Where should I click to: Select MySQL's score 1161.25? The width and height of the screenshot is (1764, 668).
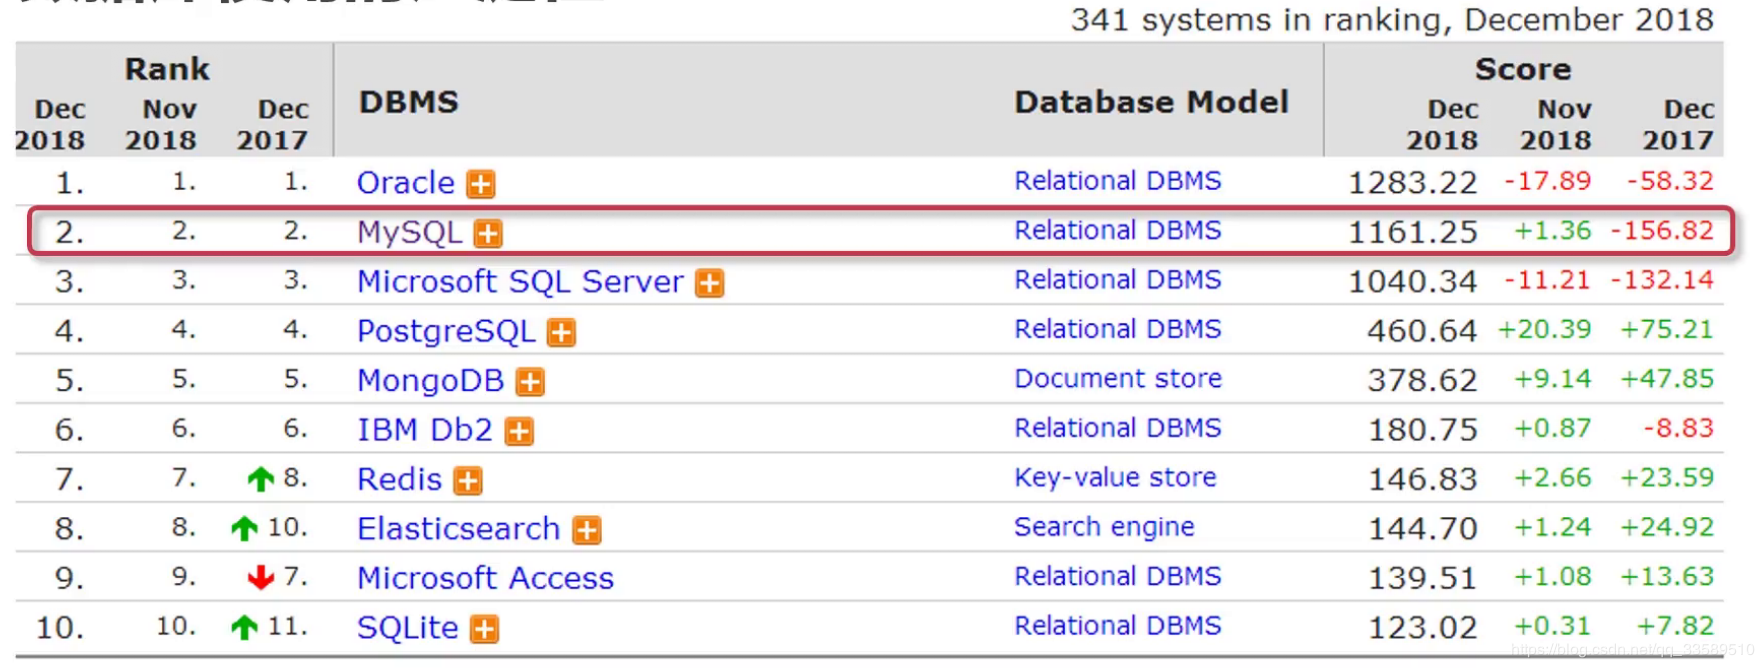click(1412, 233)
